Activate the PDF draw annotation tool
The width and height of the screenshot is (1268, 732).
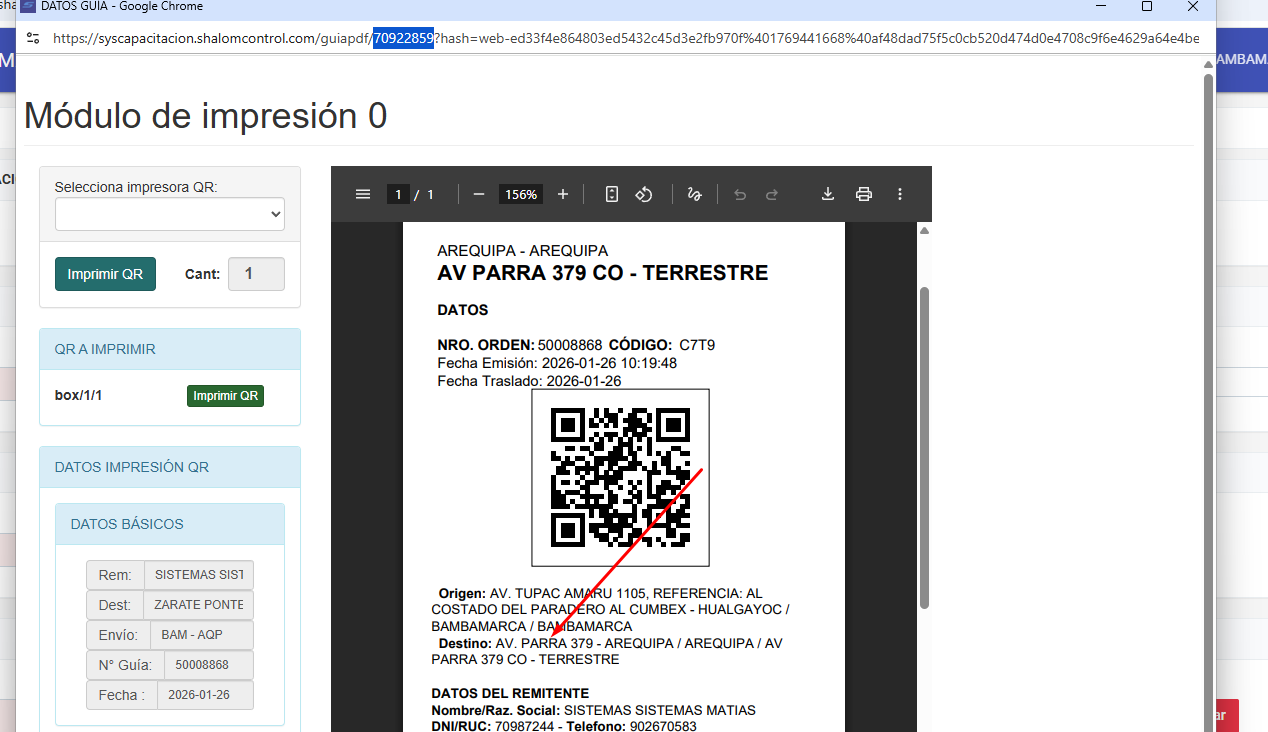[694, 194]
